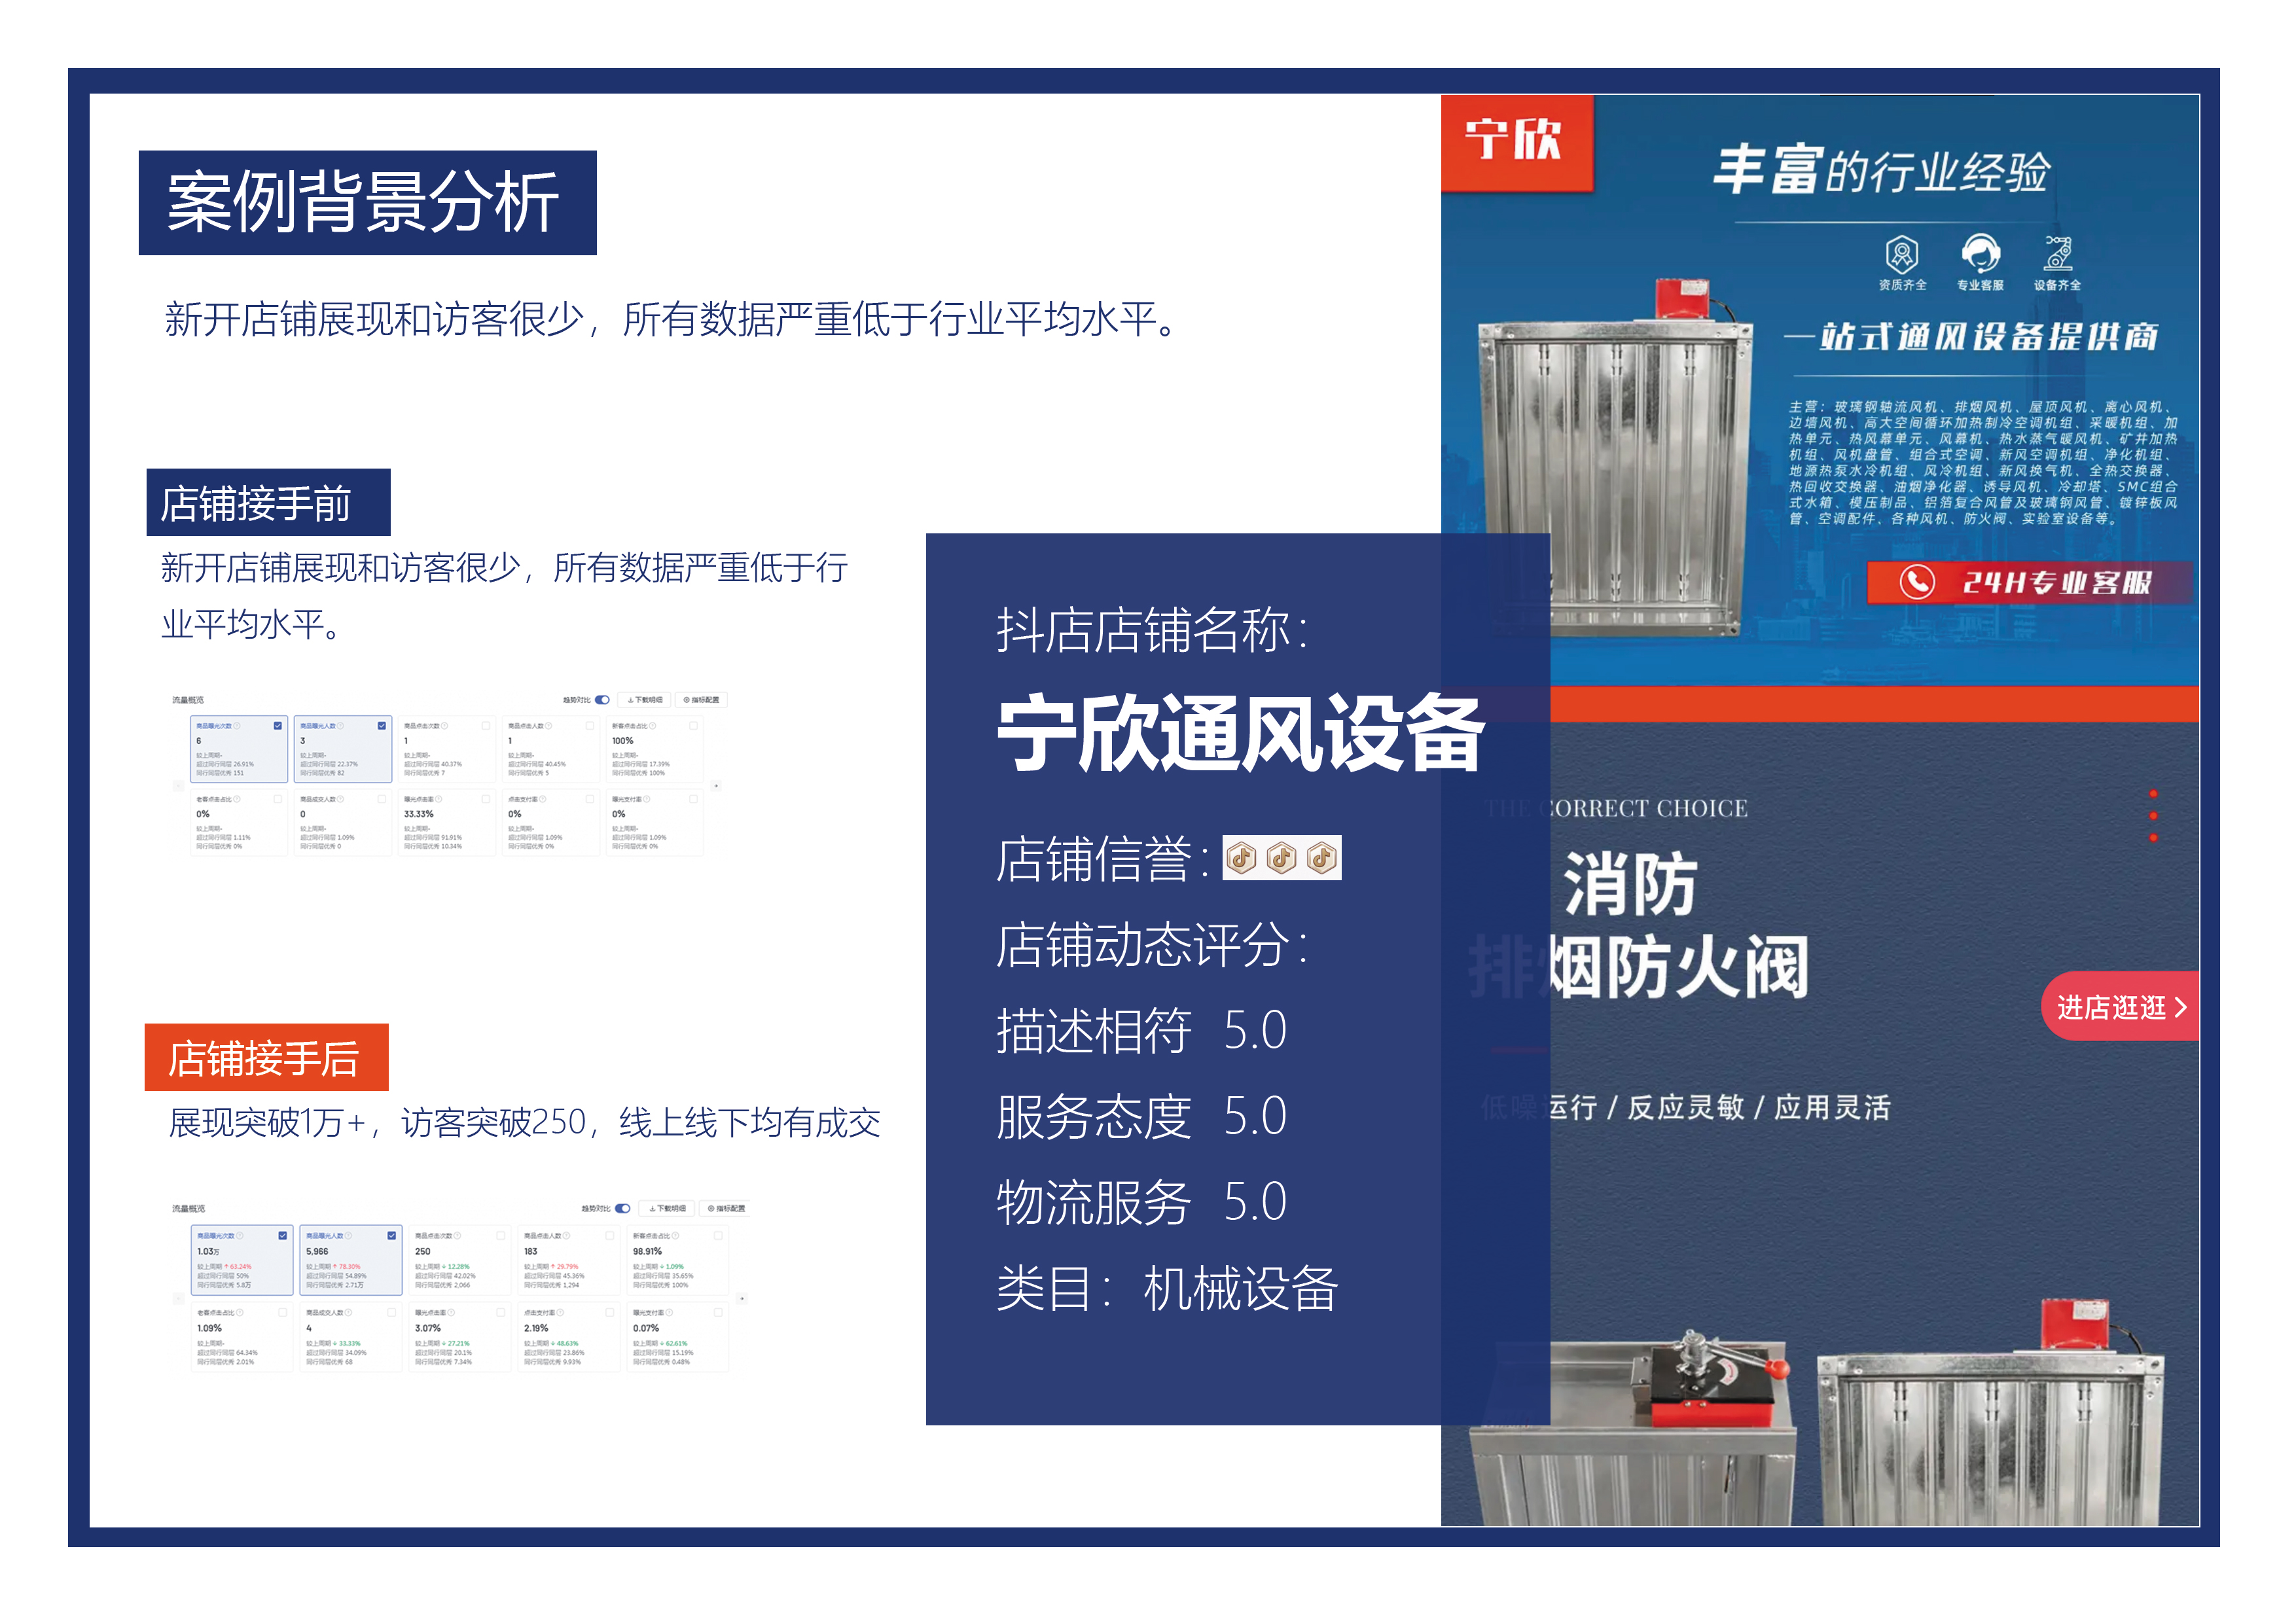Click the first Douyin reputation badge after 店铺信誉

point(1241,858)
